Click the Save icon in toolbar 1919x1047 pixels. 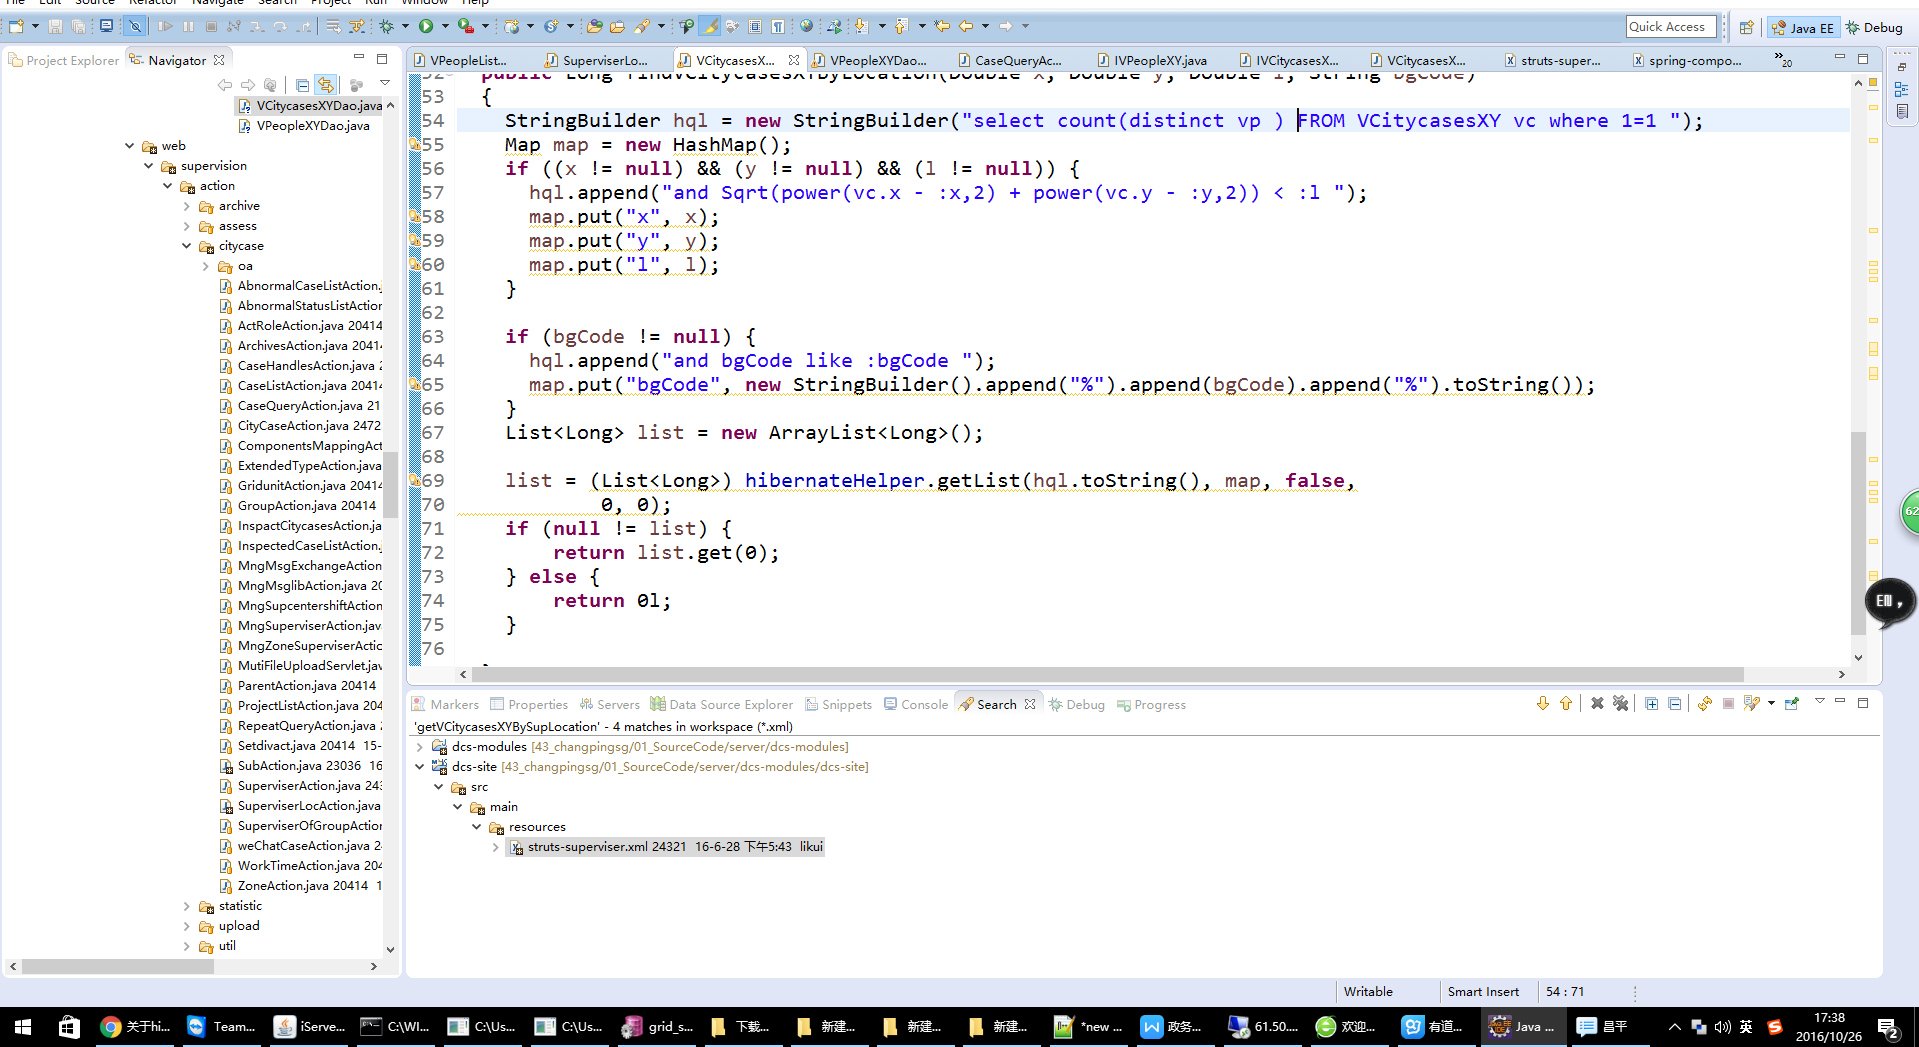coord(55,26)
